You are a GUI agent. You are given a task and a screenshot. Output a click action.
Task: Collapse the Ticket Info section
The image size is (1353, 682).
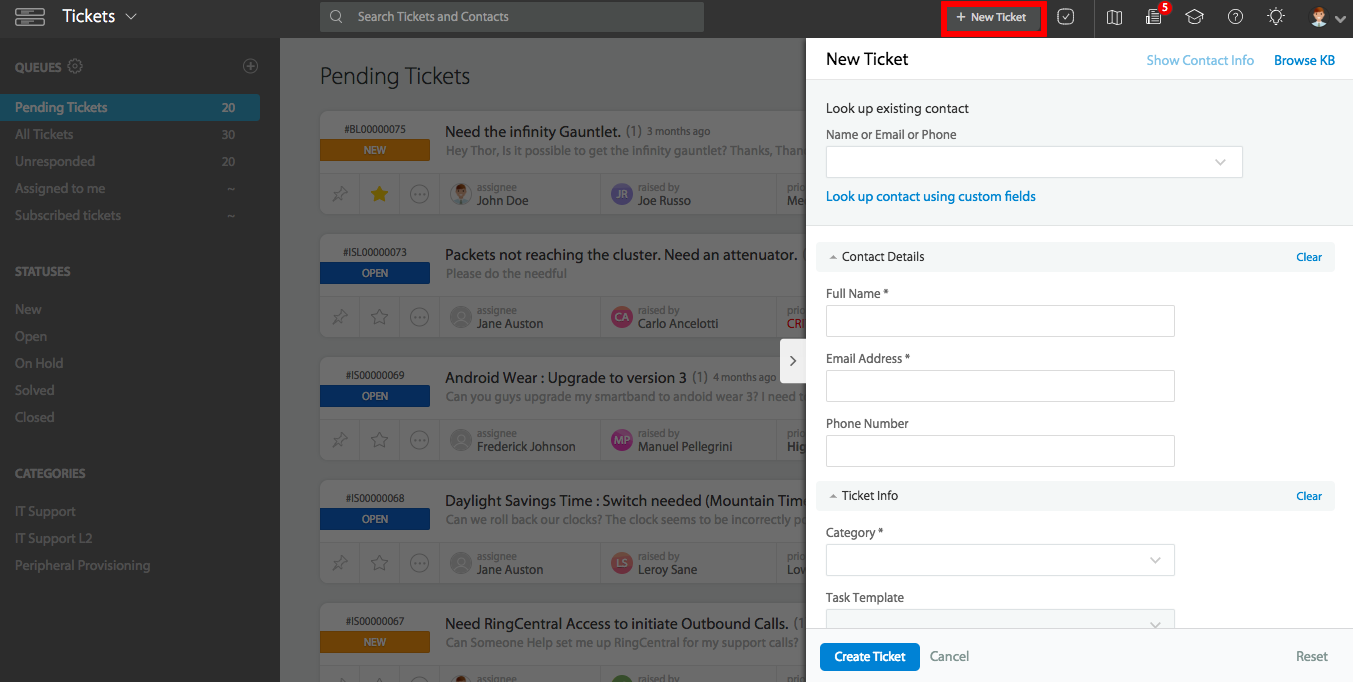834,496
